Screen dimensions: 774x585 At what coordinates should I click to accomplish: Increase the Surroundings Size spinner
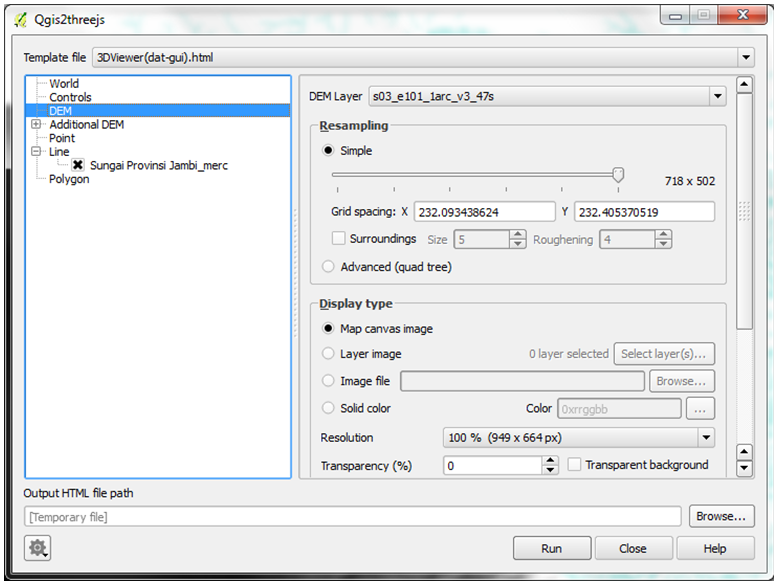click(517, 235)
